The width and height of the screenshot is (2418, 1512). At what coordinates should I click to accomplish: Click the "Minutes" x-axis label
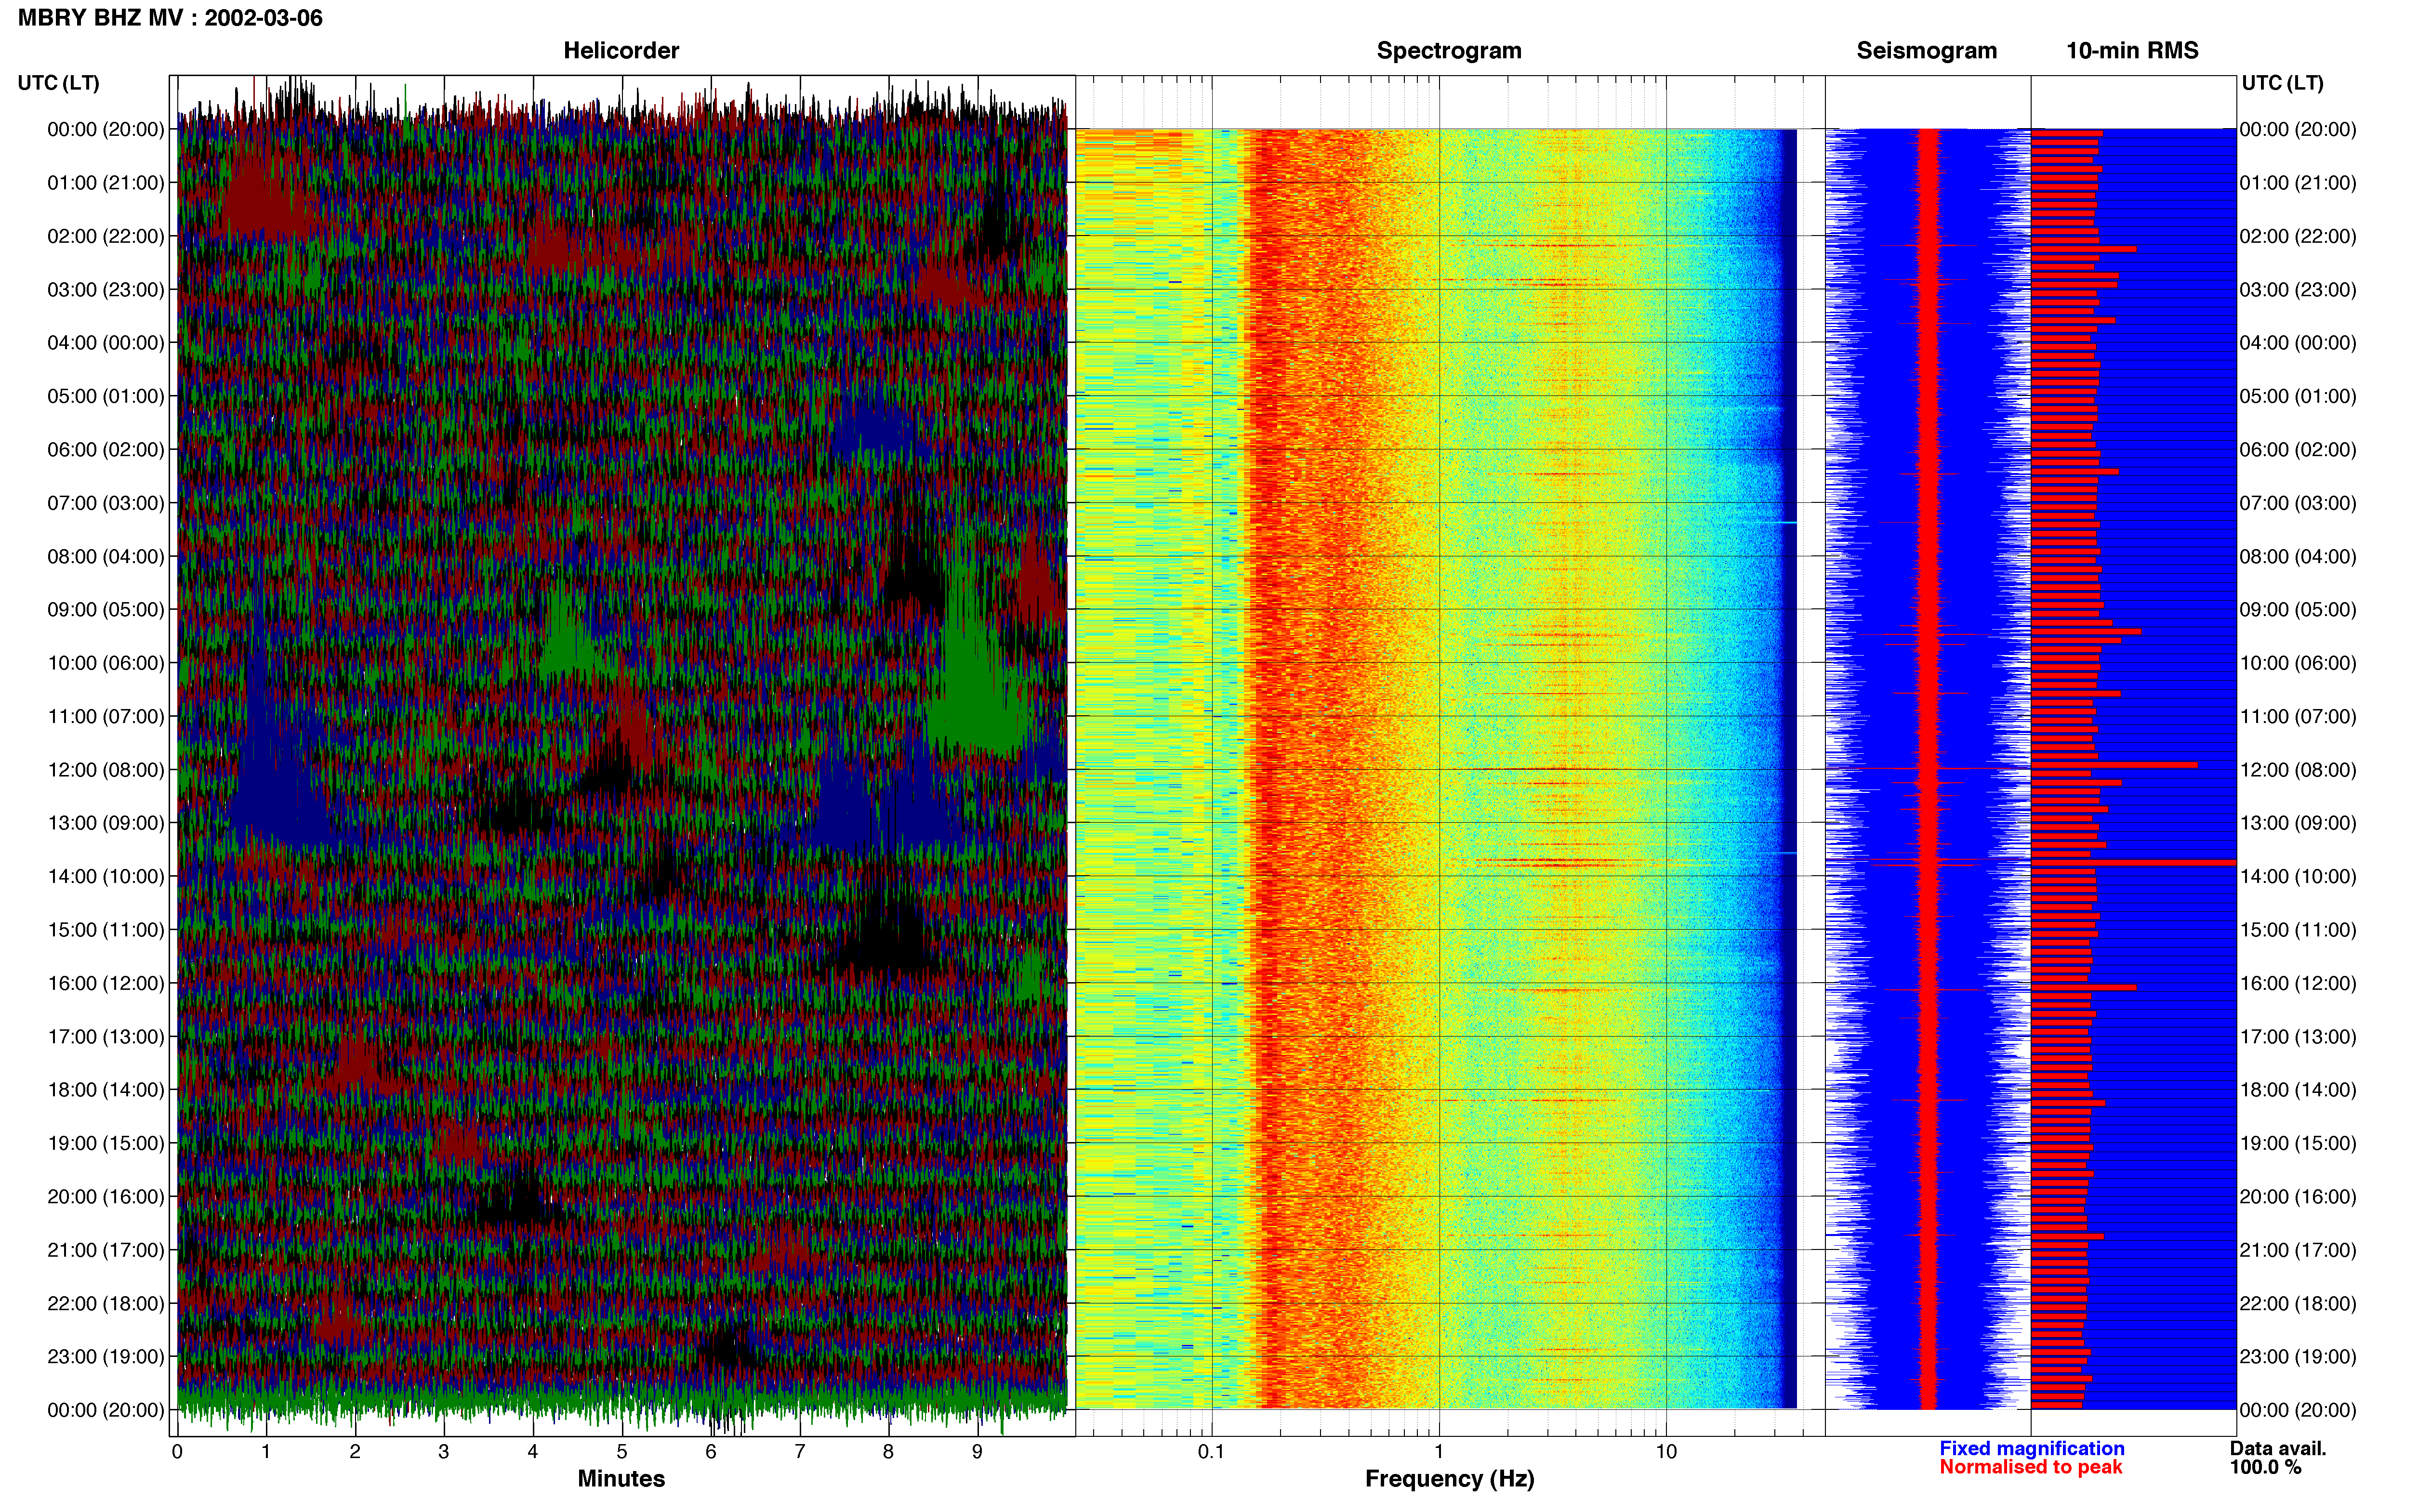pyautogui.click(x=621, y=1479)
